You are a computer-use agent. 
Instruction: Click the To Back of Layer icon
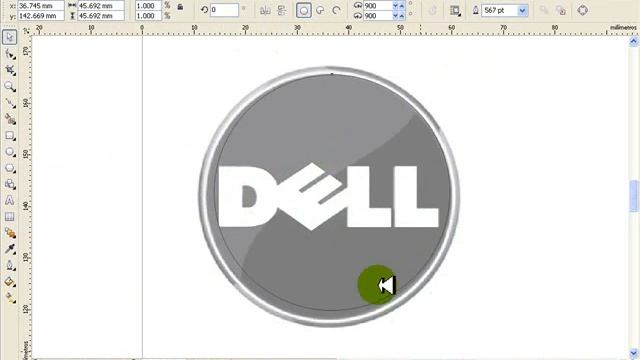(561, 10)
